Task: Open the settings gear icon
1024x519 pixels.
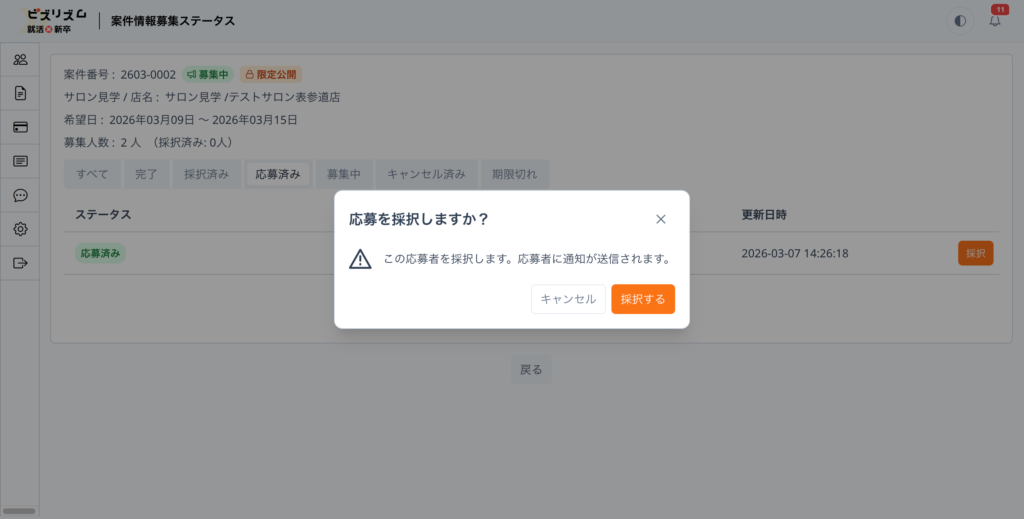Action: pyautogui.click(x=20, y=229)
